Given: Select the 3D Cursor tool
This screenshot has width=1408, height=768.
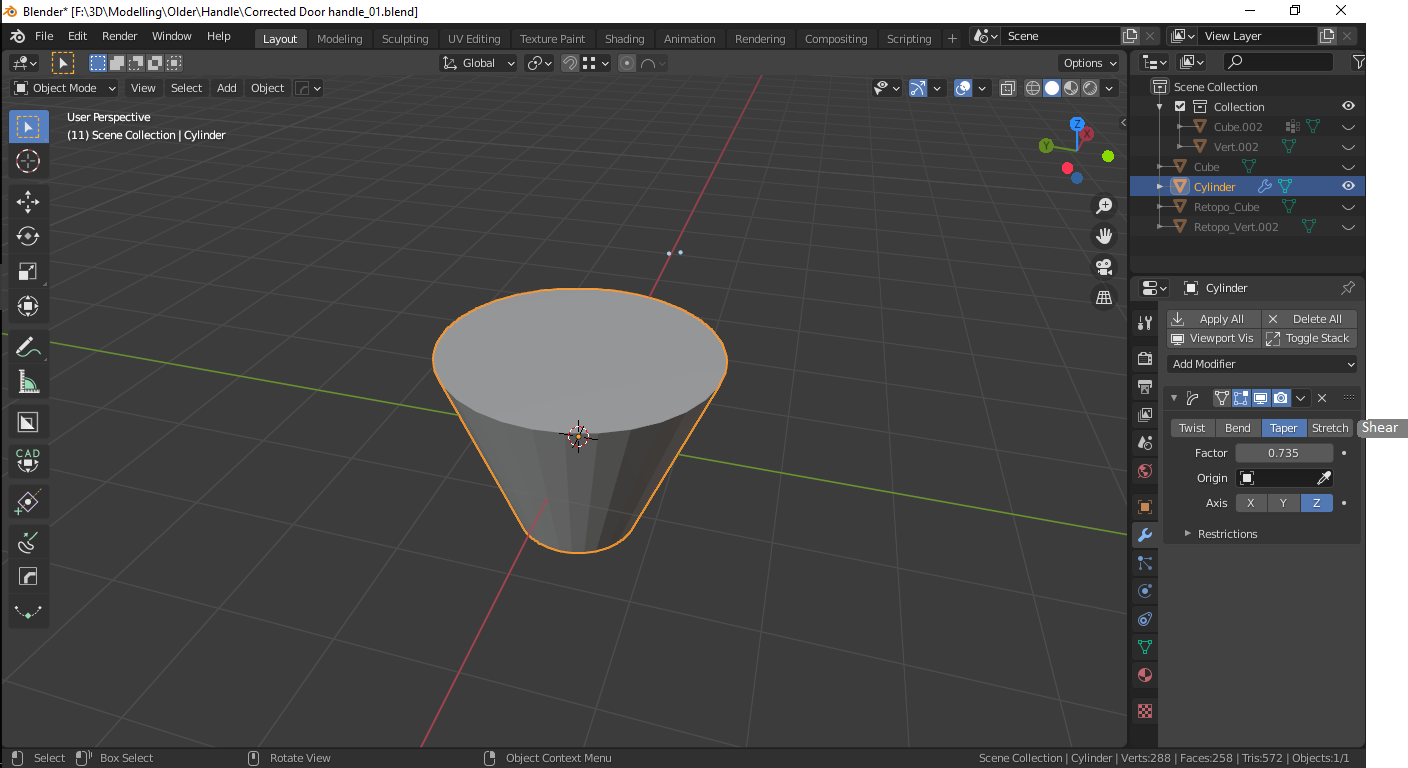Looking at the screenshot, I should tap(28, 161).
